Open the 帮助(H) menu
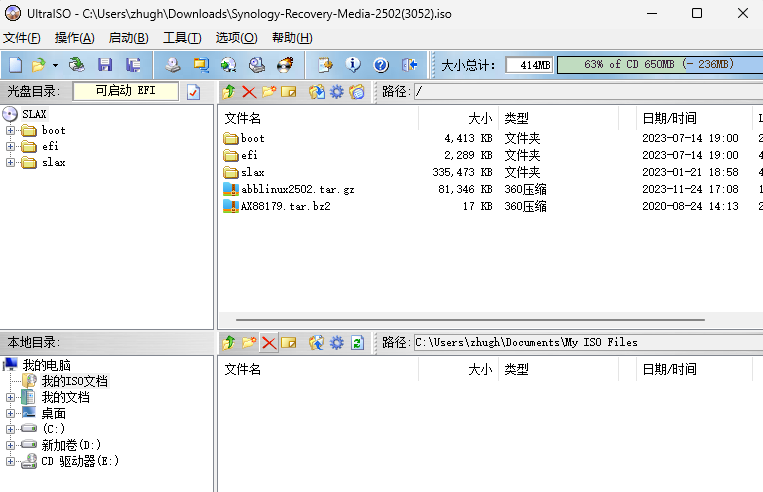This screenshot has height=492, width=763. pos(292,38)
